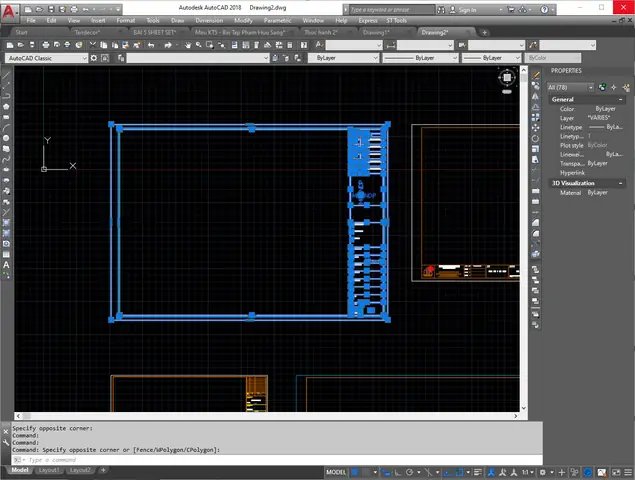Click Quick Access toolbar Save icon
Viewport: 635px width, 480px height.
click(x=51, y=9)
